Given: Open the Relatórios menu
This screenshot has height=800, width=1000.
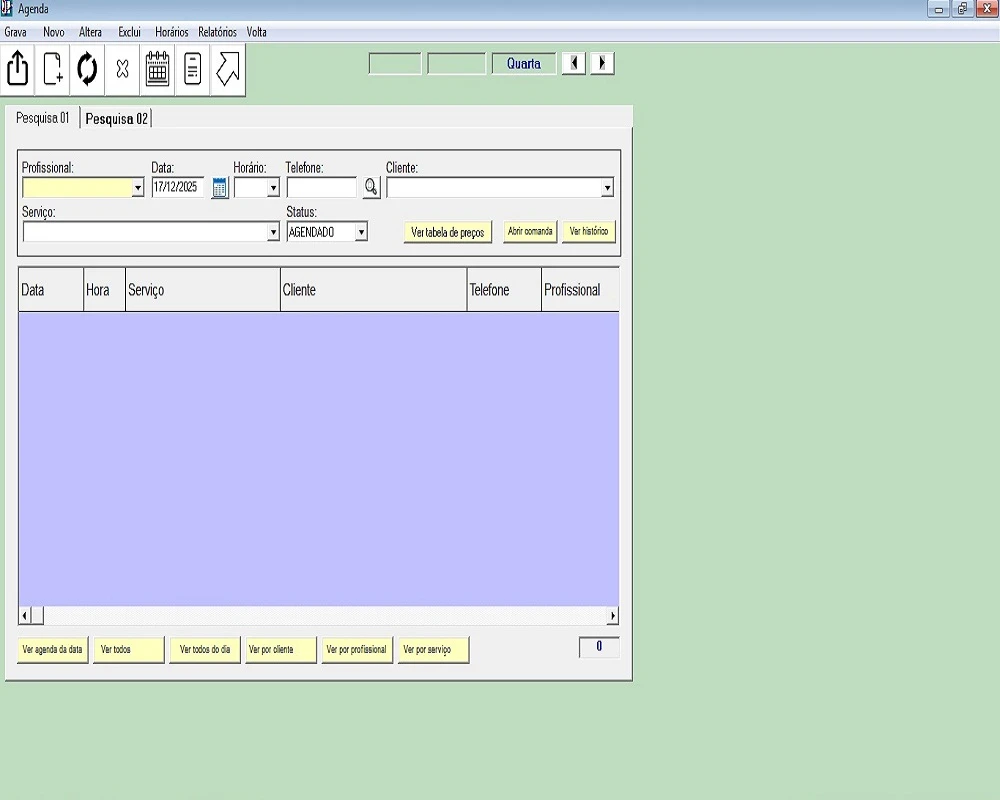Looking at the screenshot, I should tap(217, 32).
